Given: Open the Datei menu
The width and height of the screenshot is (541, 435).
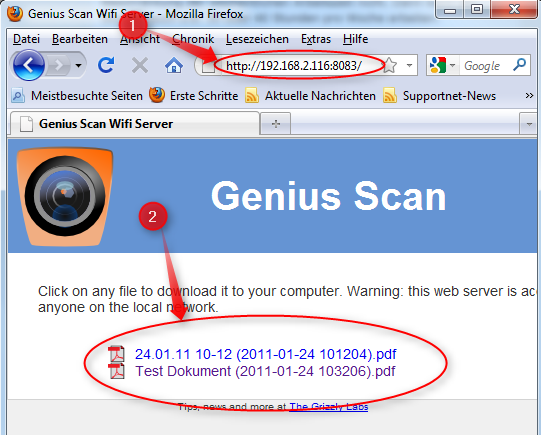Looking at the screenshot, I should (26, 39).
